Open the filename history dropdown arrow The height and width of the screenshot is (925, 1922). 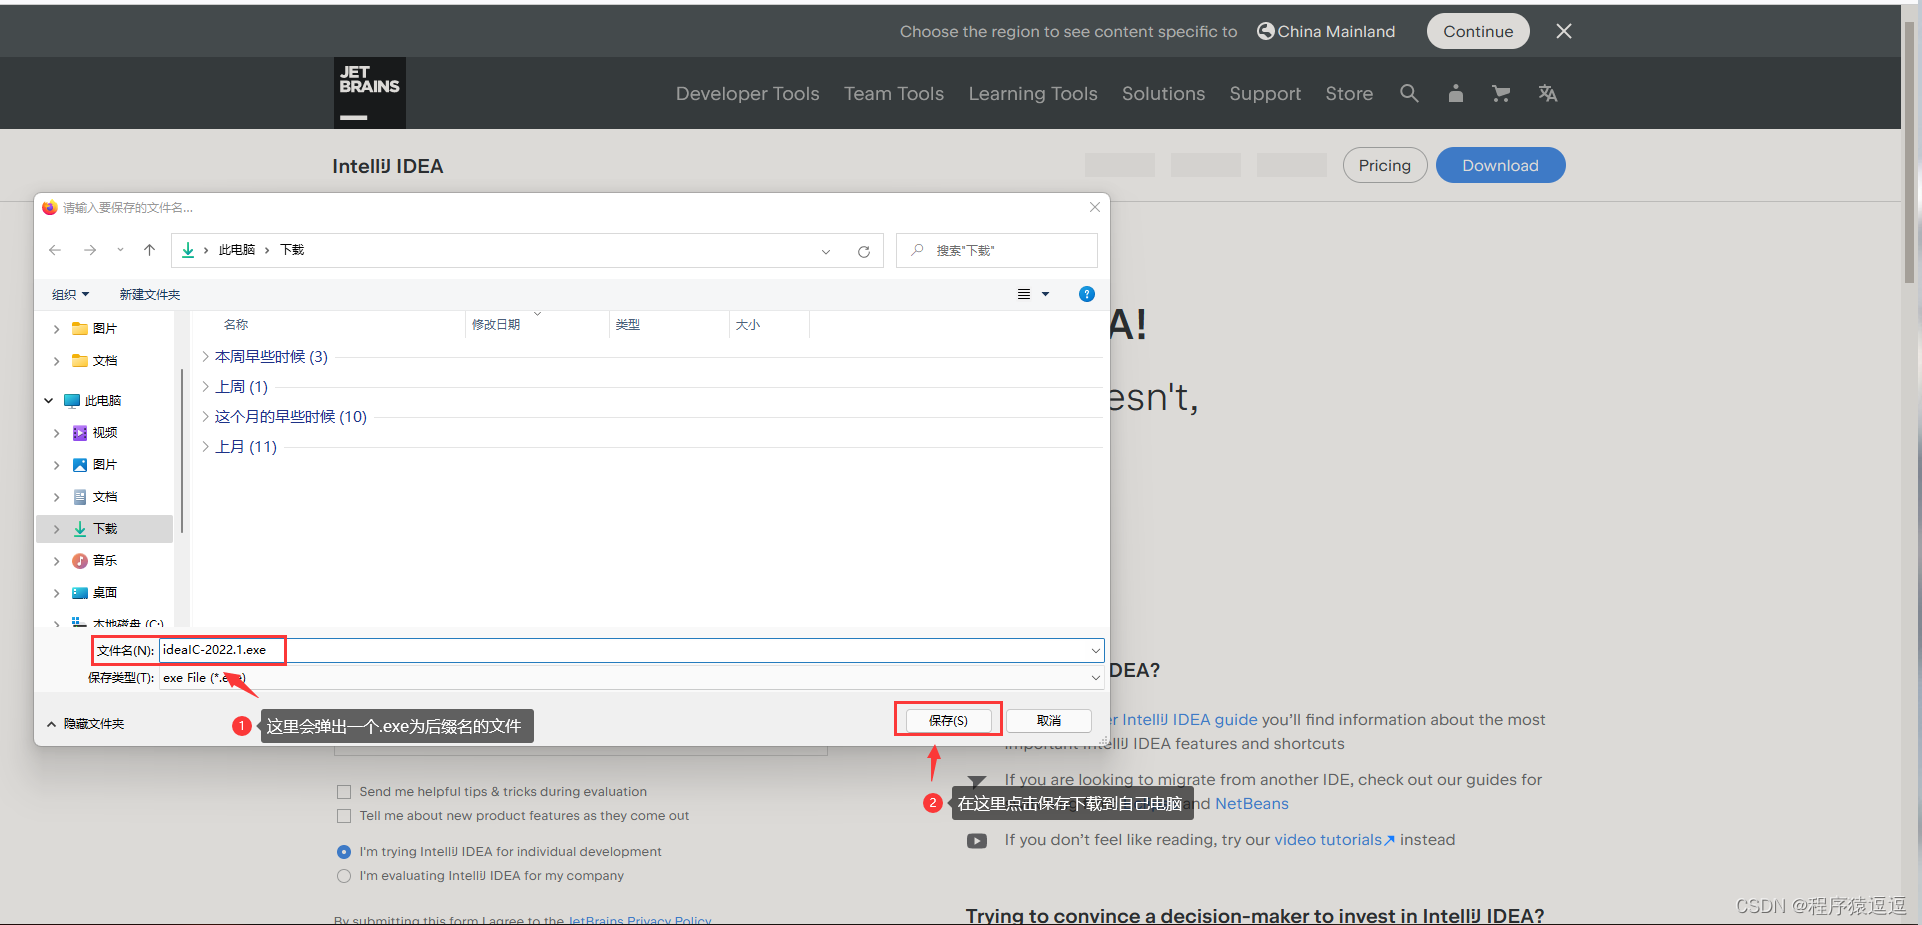click(x=1095, y=650)
